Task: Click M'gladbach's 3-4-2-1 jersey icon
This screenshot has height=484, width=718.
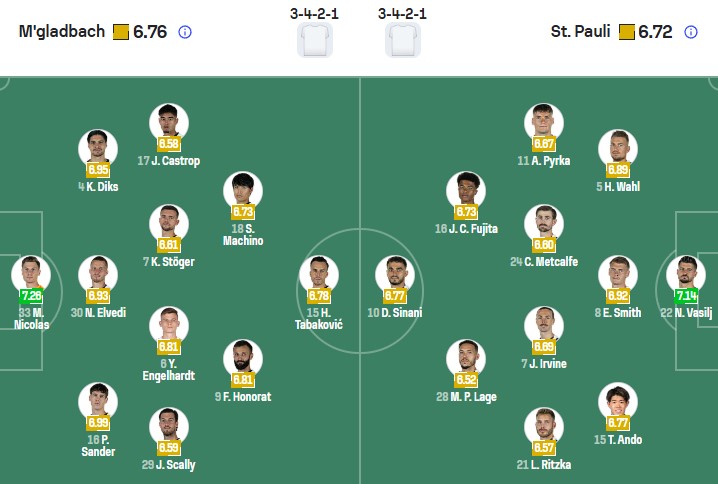Action: point(315,41)
